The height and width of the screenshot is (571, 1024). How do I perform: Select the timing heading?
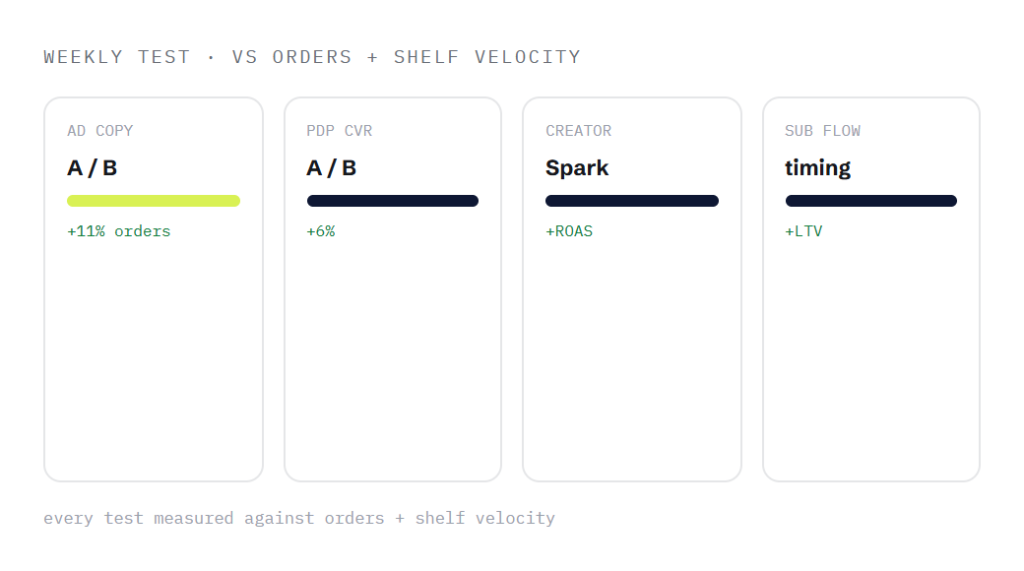(818, 169)
